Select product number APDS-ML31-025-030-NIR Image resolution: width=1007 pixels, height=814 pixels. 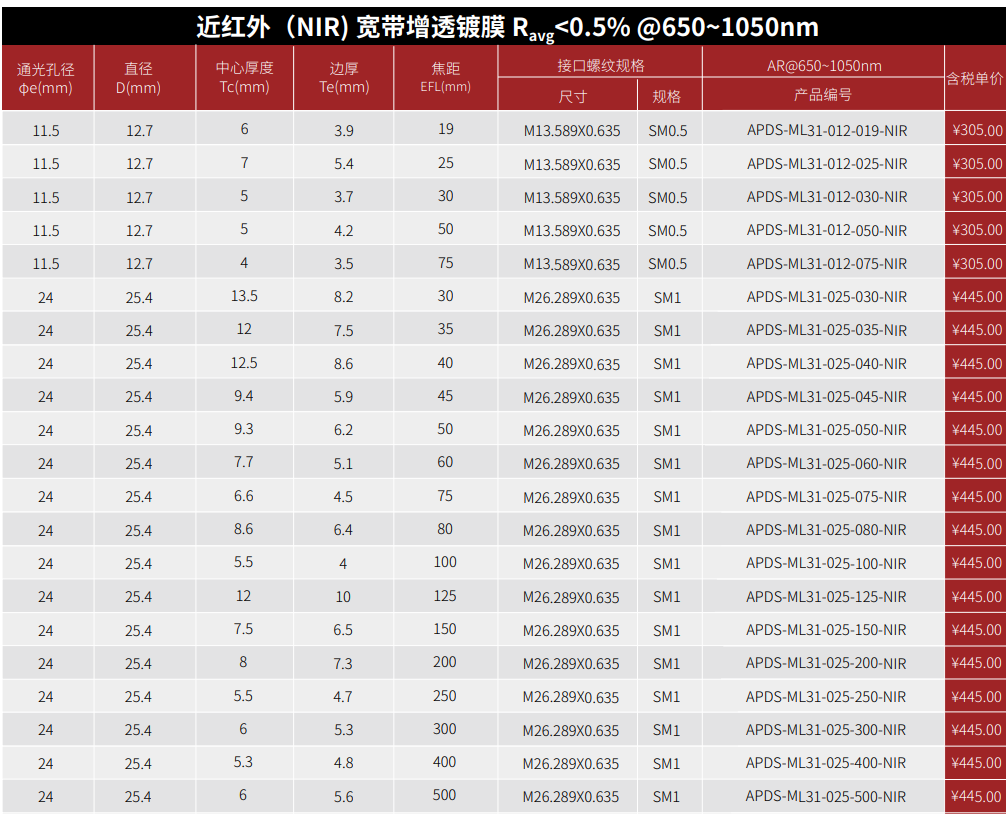pos(826,297)
